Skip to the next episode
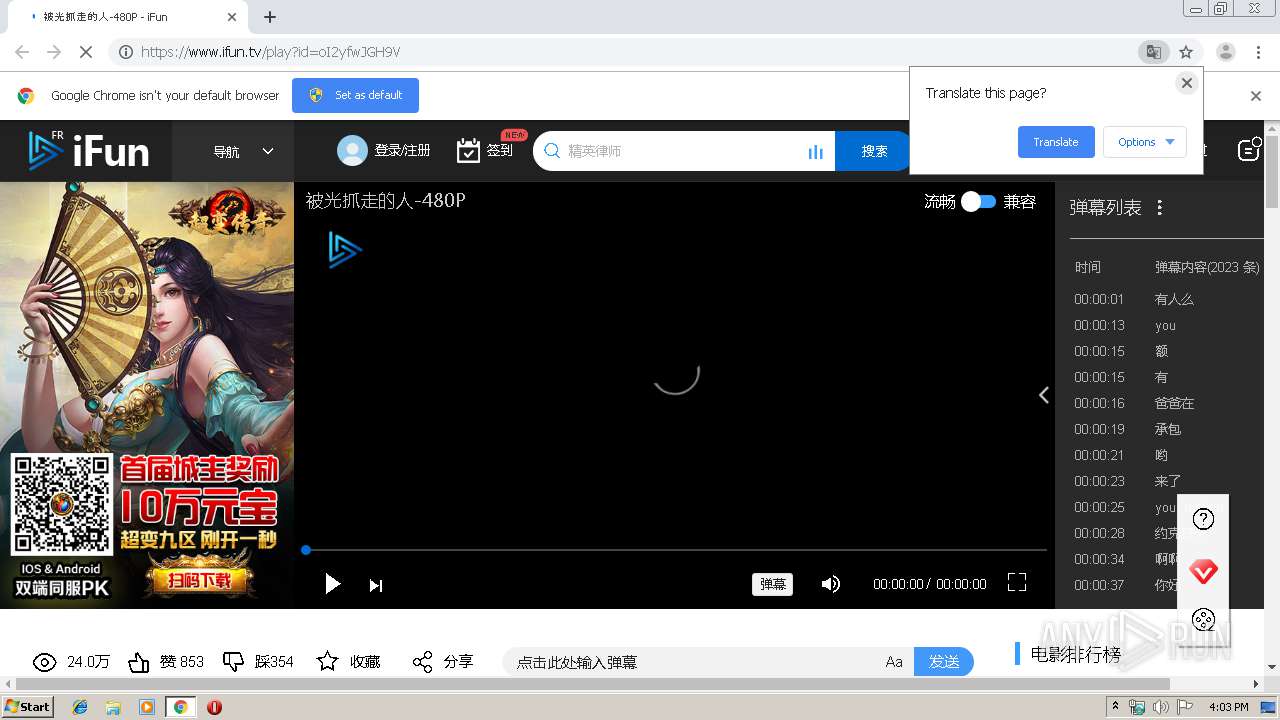1280x720 pixels. point(376,585)
